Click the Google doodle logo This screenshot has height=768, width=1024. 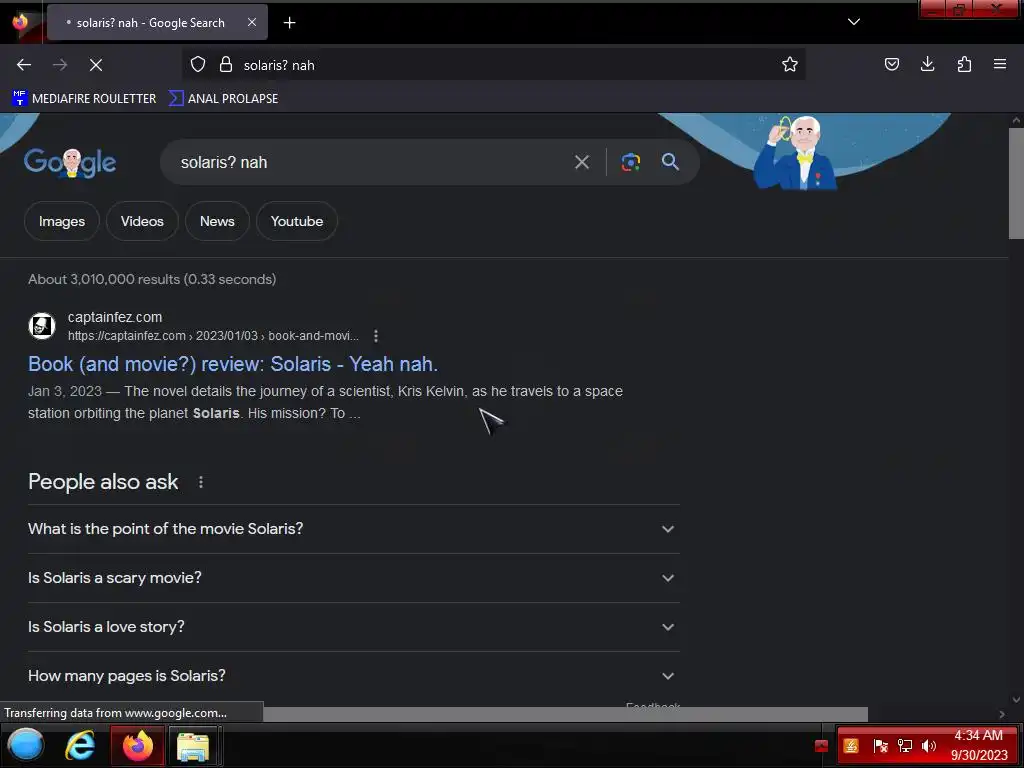pyautogui.click(x=70, y=162)
